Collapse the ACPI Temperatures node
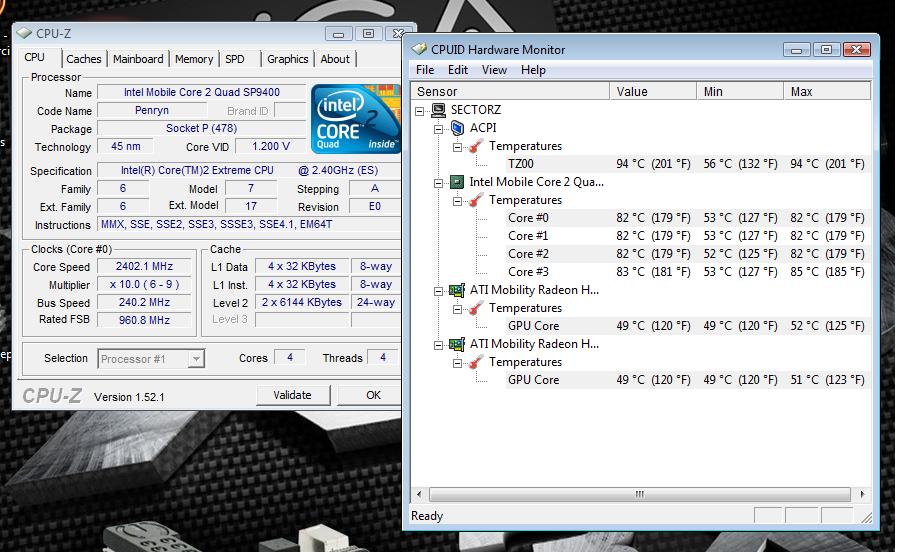Screen dimensions: 905x552 pyautogui.click(x=458, y=147)
